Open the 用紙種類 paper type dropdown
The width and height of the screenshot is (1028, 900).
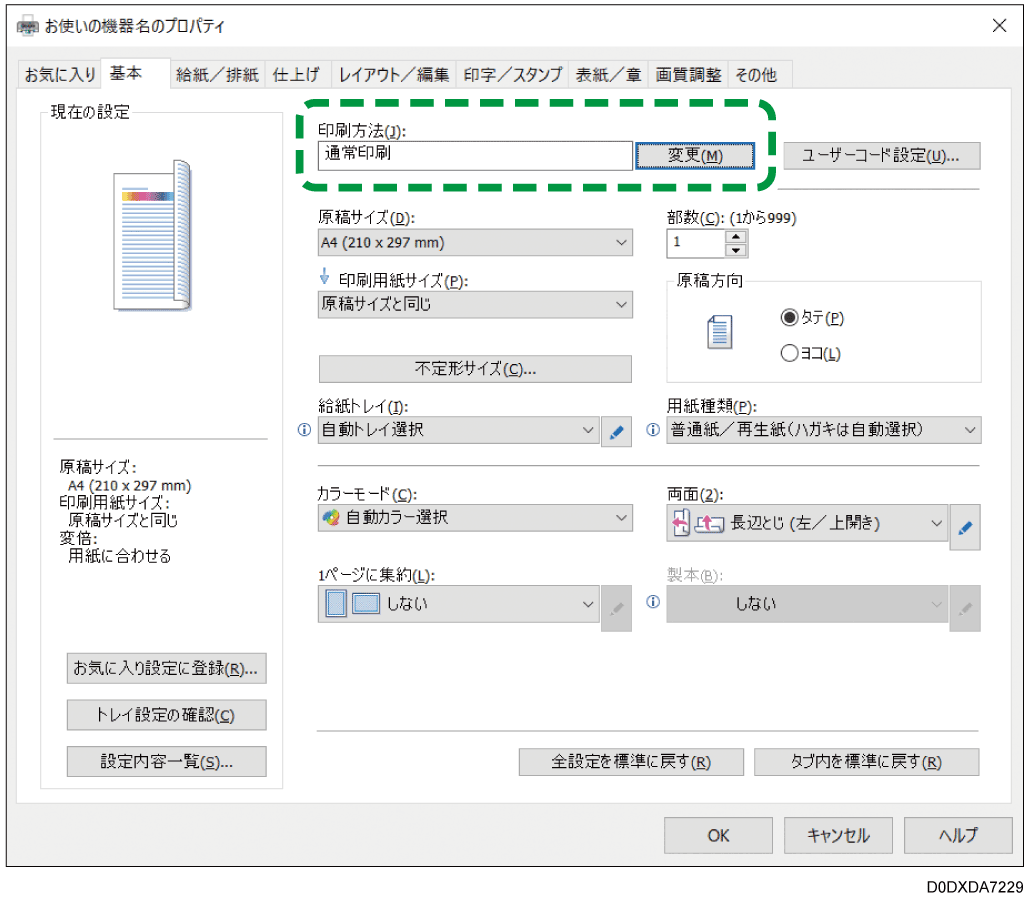click(x=823, y=430)
